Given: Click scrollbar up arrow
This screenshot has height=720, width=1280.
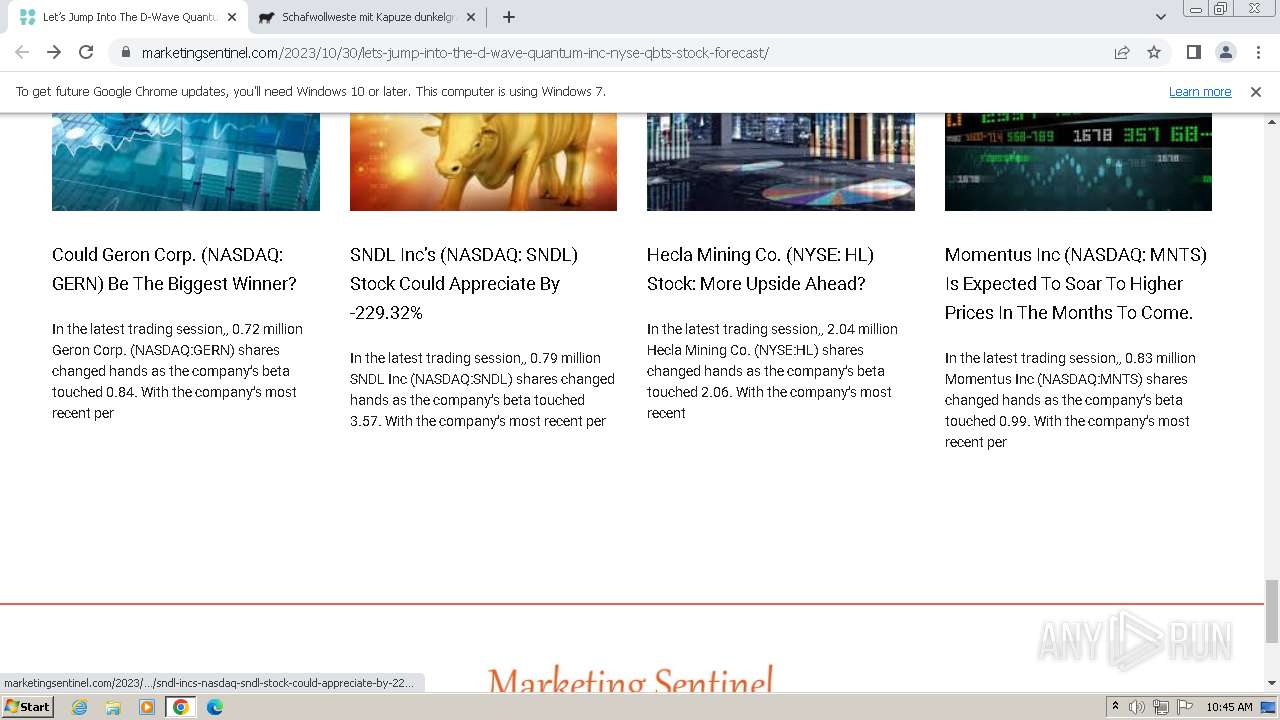Looking at the screenshot, I should [x=1272, y=120].
